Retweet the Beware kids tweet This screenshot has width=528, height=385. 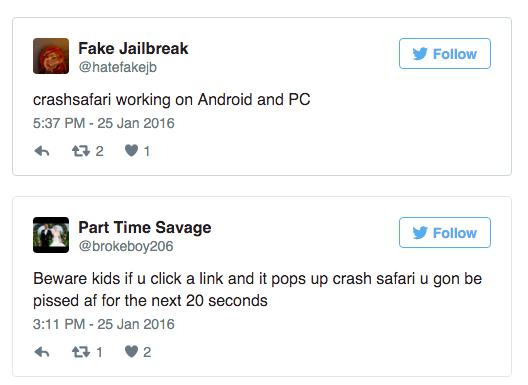click(81, 352)
